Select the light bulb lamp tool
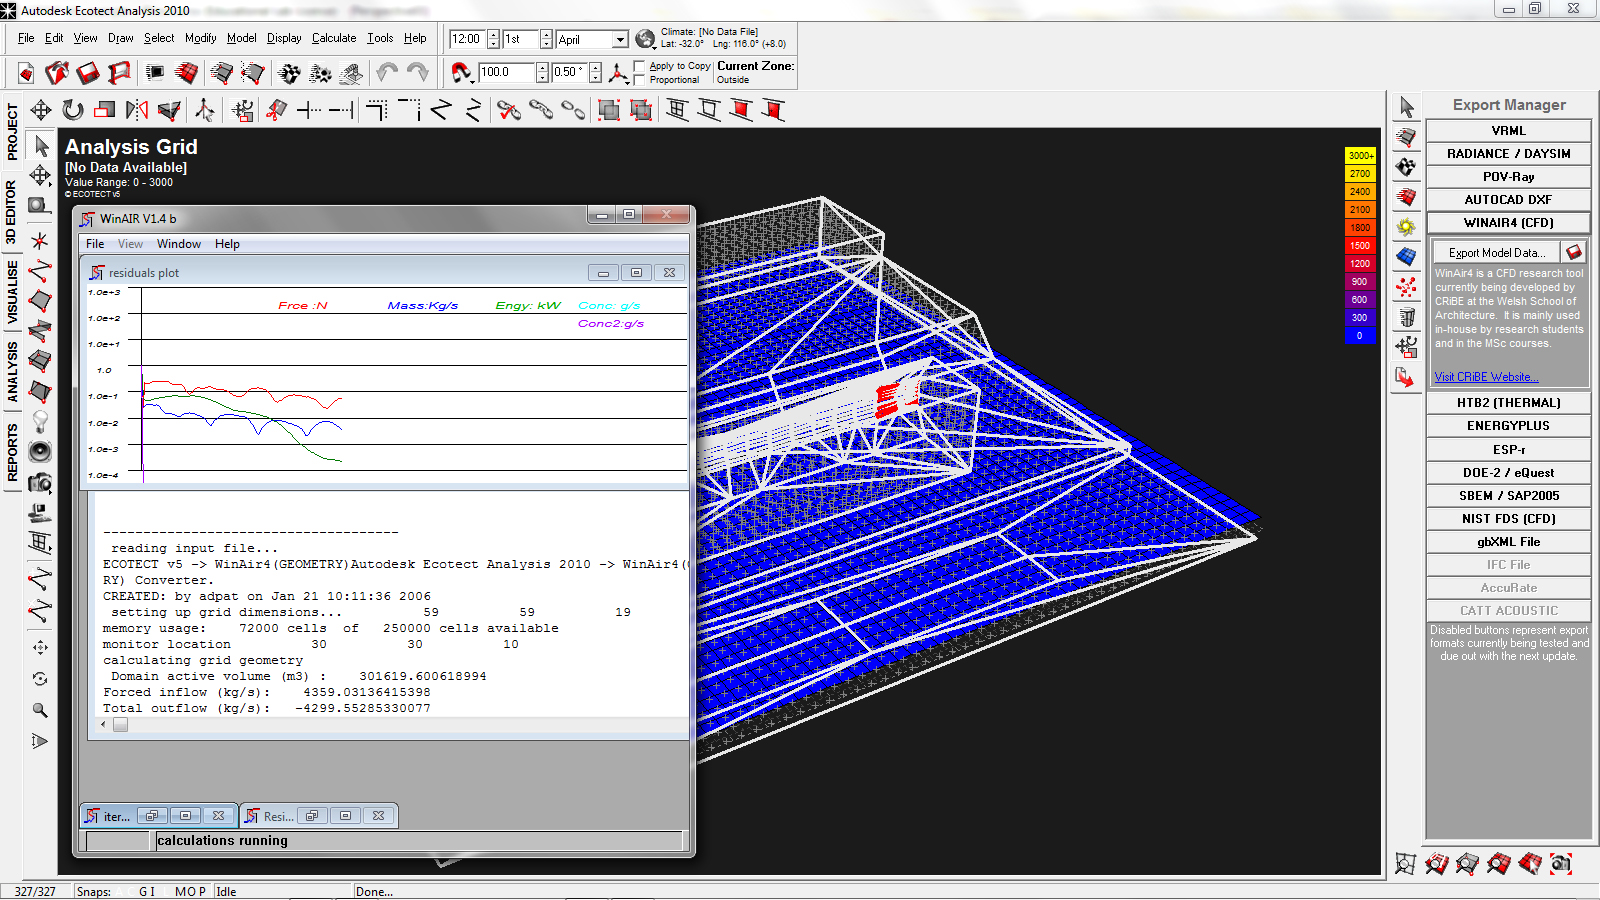 click(40, 421)
